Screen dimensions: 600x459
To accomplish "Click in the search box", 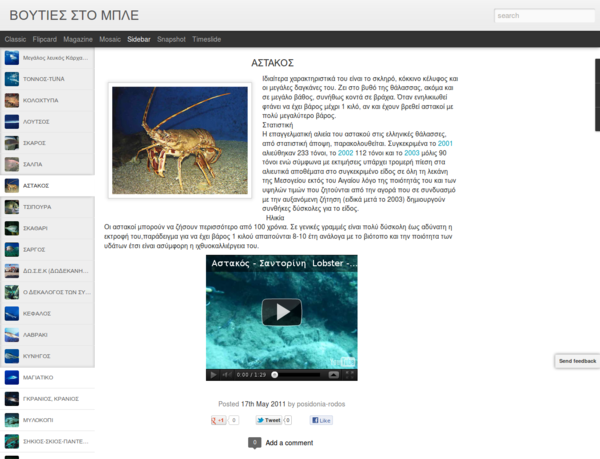I will [545, 16].
